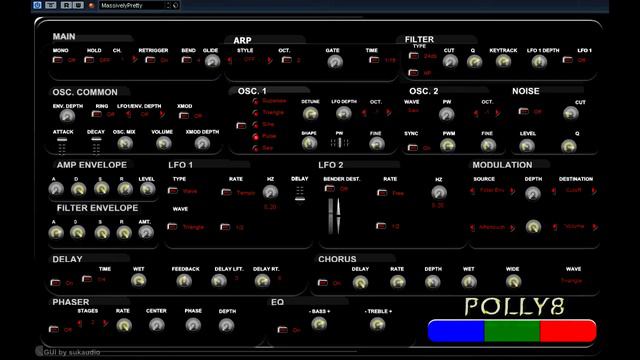The width and height of the screenshot is (640, 360).
Task: Click the ARP OCT. button
Action: [x=287, y=60]
